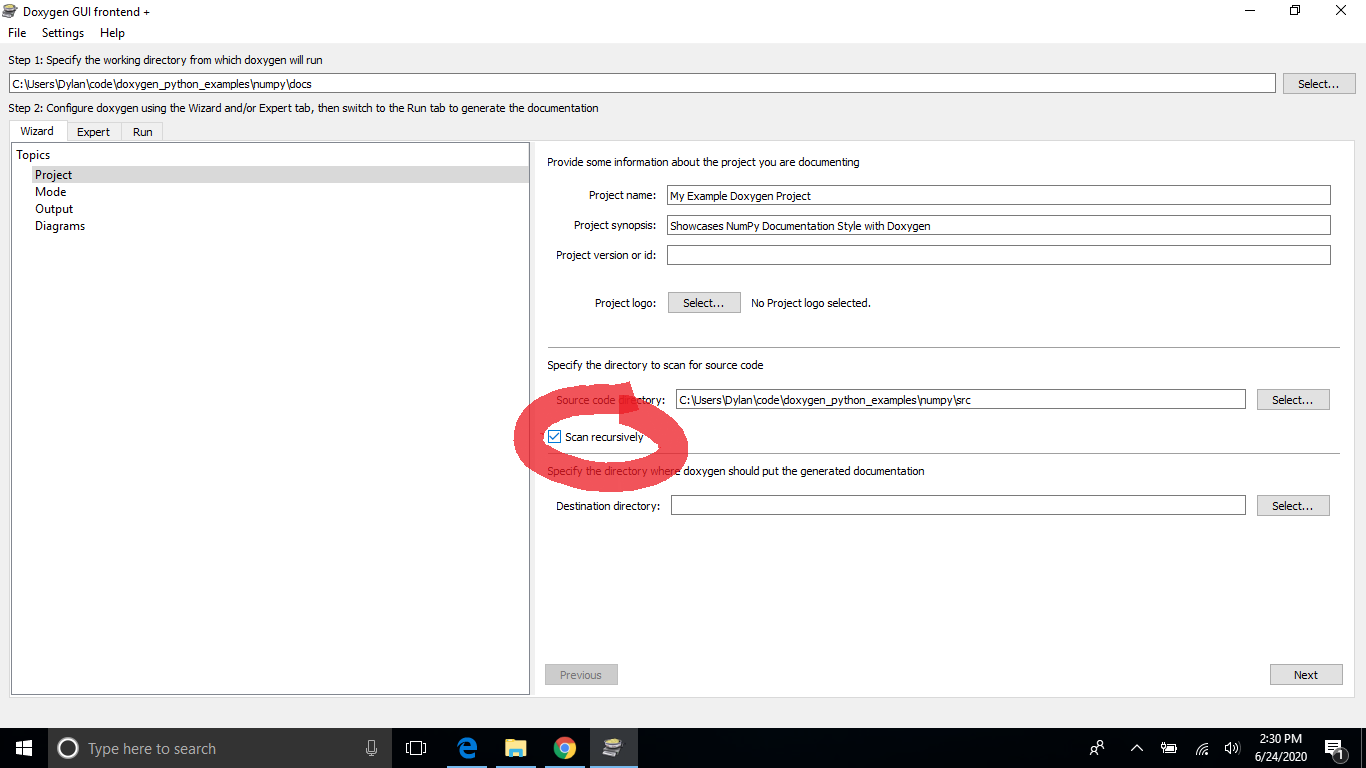Open Task View in the taskbar
This screenshot has height=768, width=1366.
(416, 748)
